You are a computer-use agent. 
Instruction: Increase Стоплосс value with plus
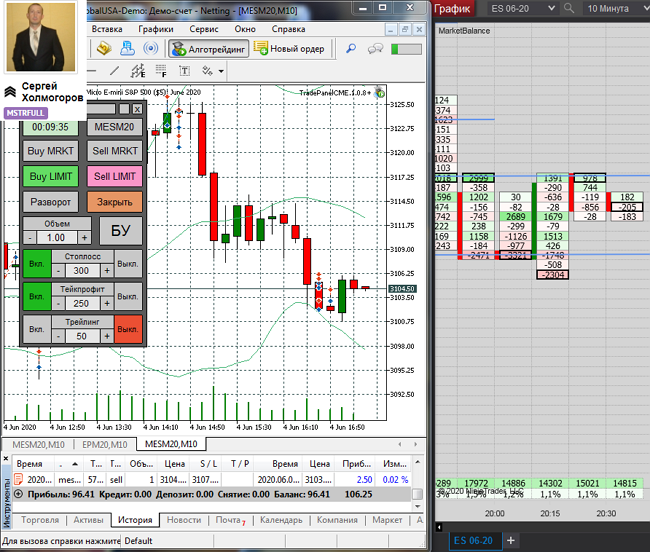click(x=107, y=271)
